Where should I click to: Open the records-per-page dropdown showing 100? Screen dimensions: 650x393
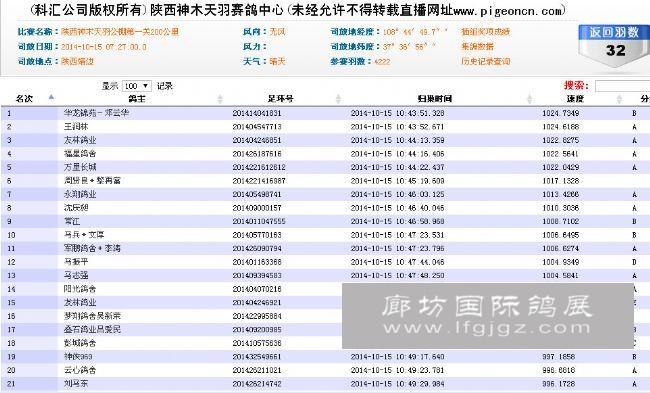coord(137,86)
